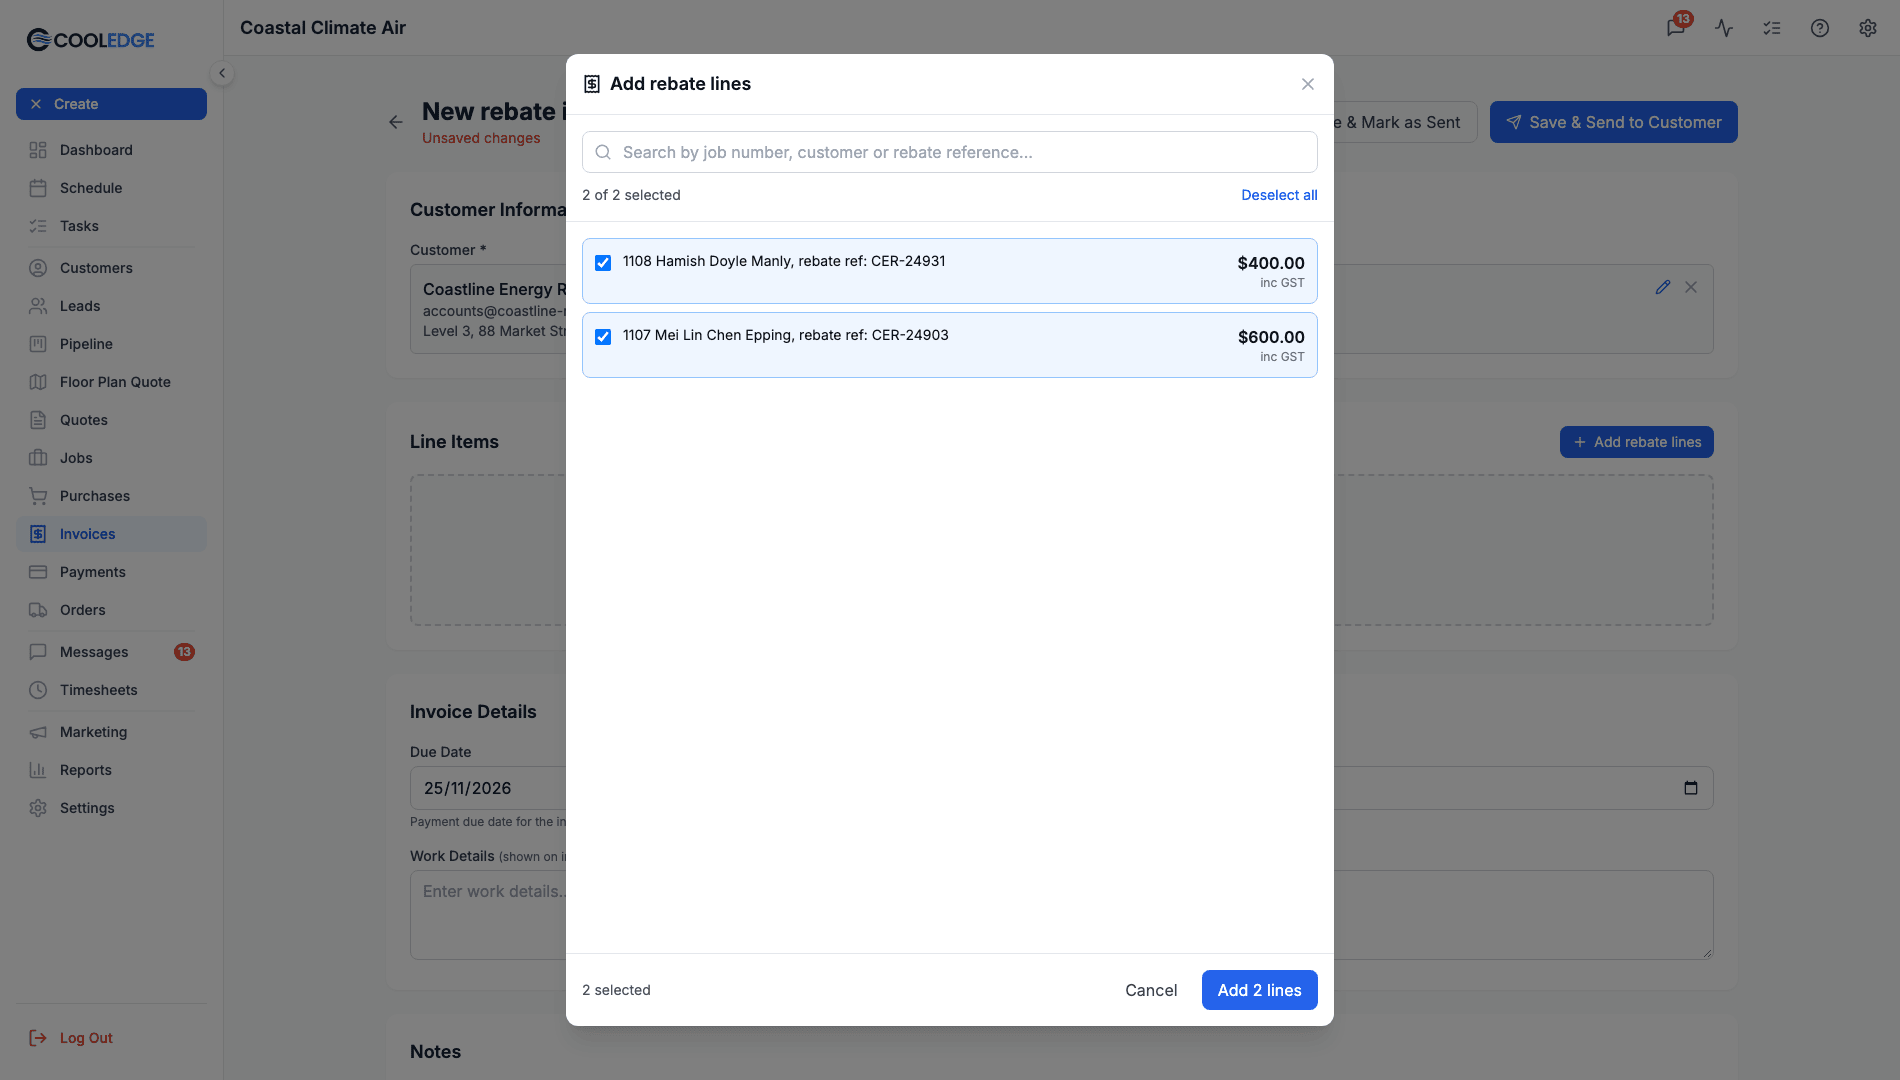Open the Due Date calendar picker icon
The height and width of the screenshot is (1080, 1900).
(x=1691, y=788)
